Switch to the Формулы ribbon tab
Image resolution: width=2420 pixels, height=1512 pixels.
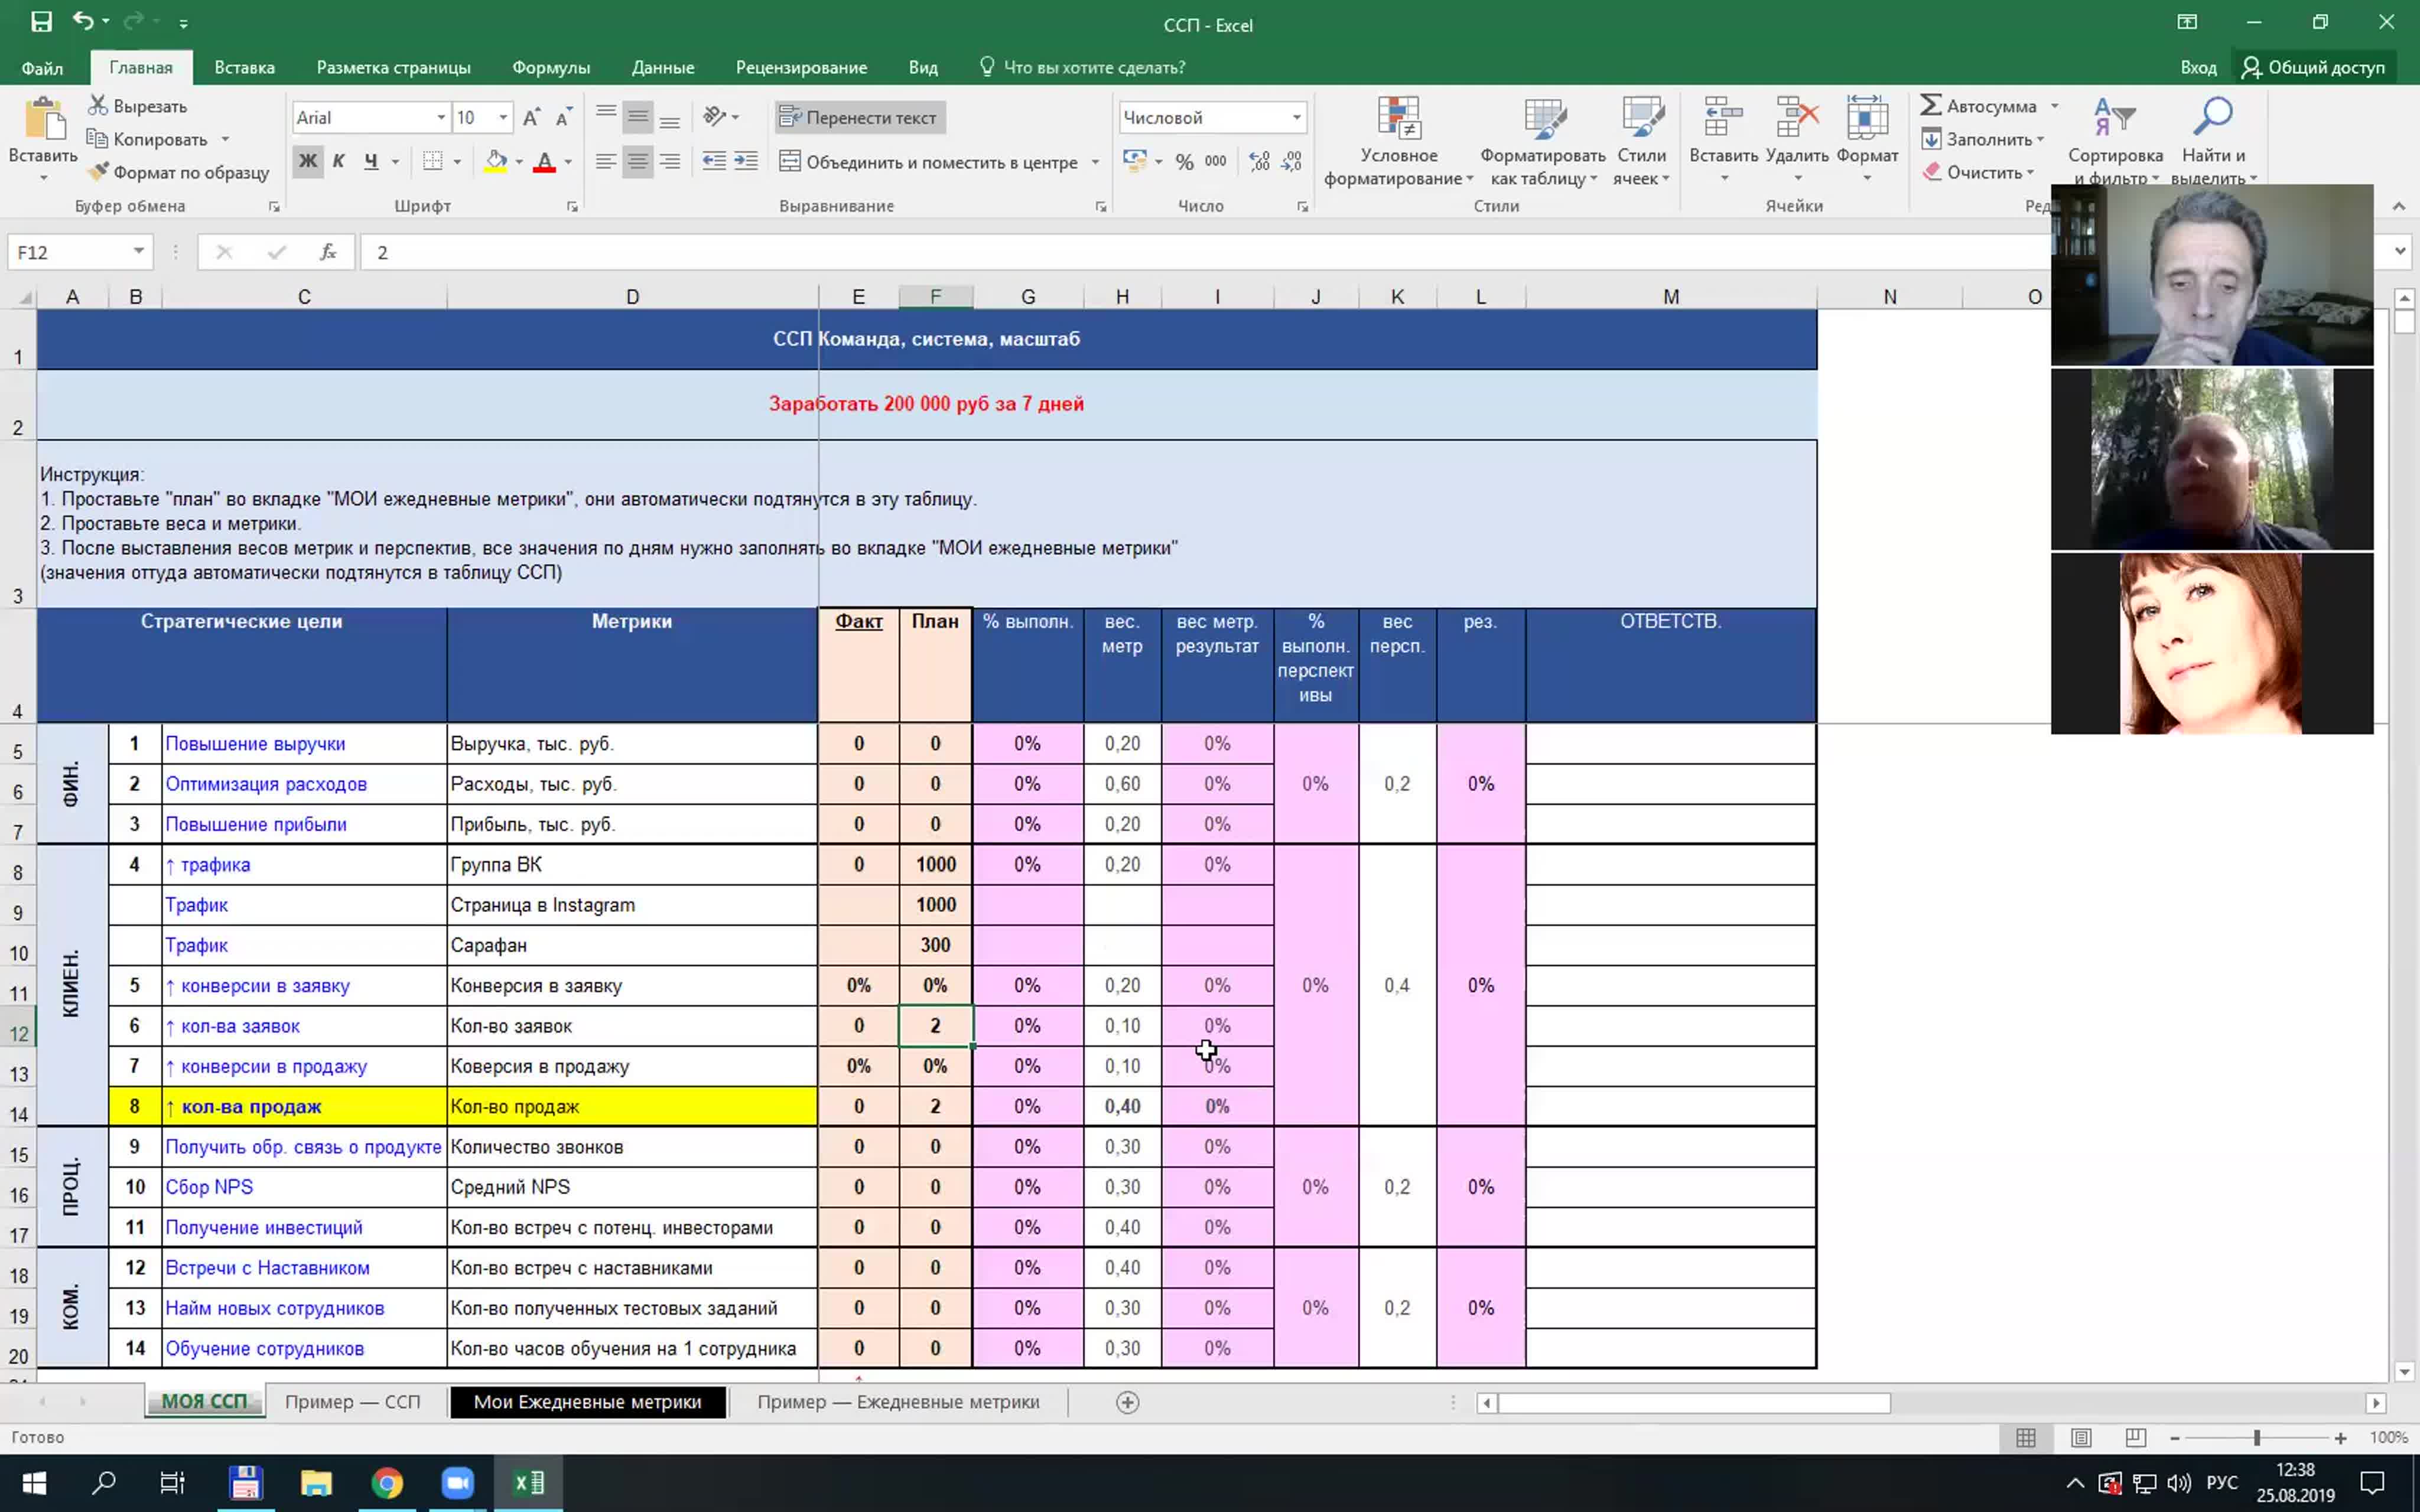pyautogui.click(x=551, y=67)
